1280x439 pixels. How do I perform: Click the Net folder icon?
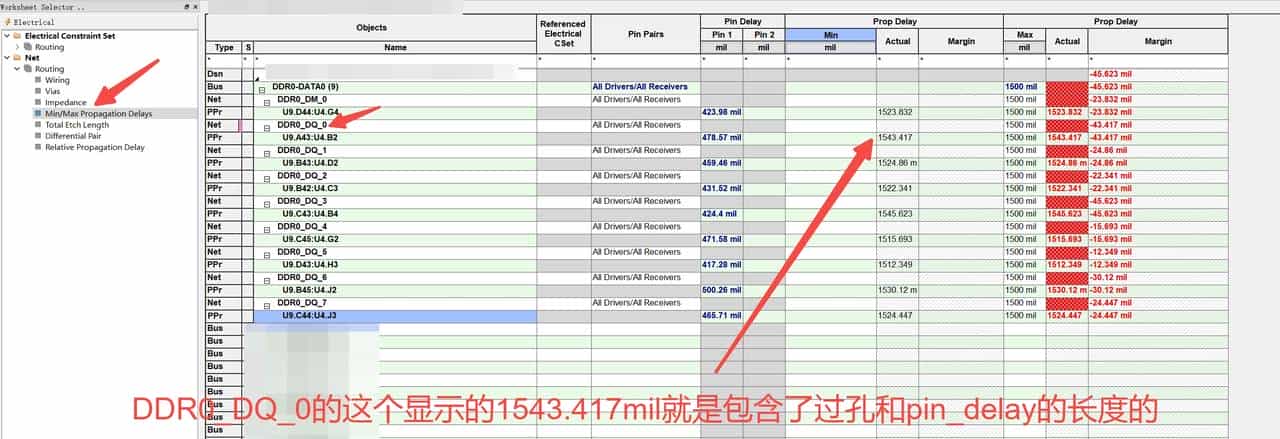(16, 58)
